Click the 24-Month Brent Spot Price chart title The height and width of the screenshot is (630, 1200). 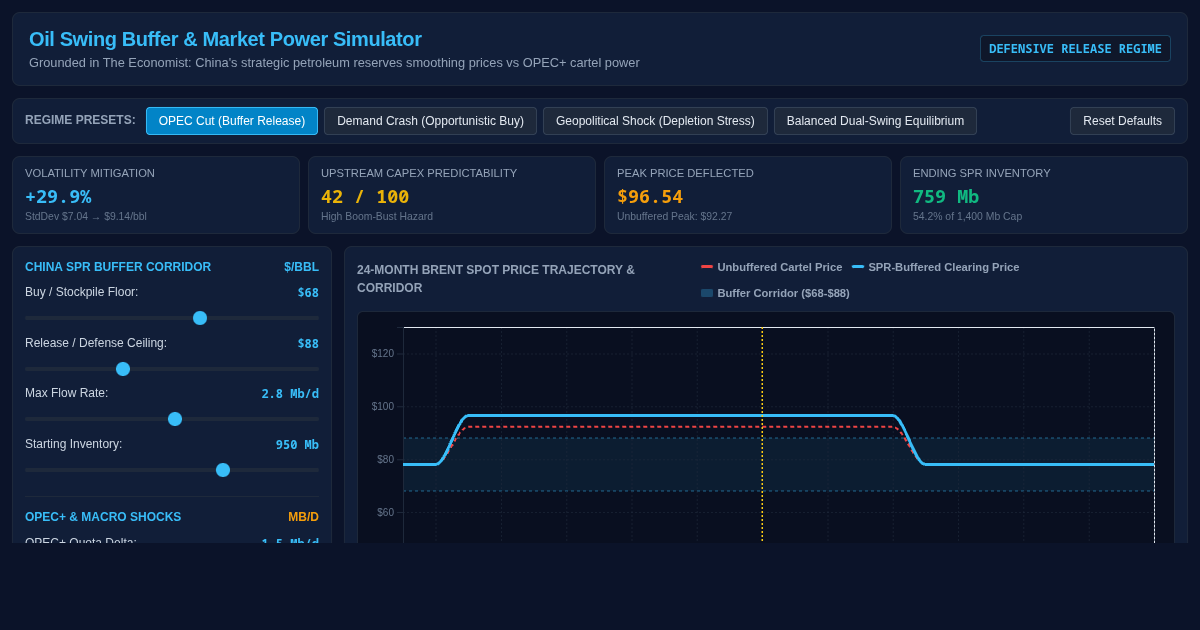click(496, 279)
